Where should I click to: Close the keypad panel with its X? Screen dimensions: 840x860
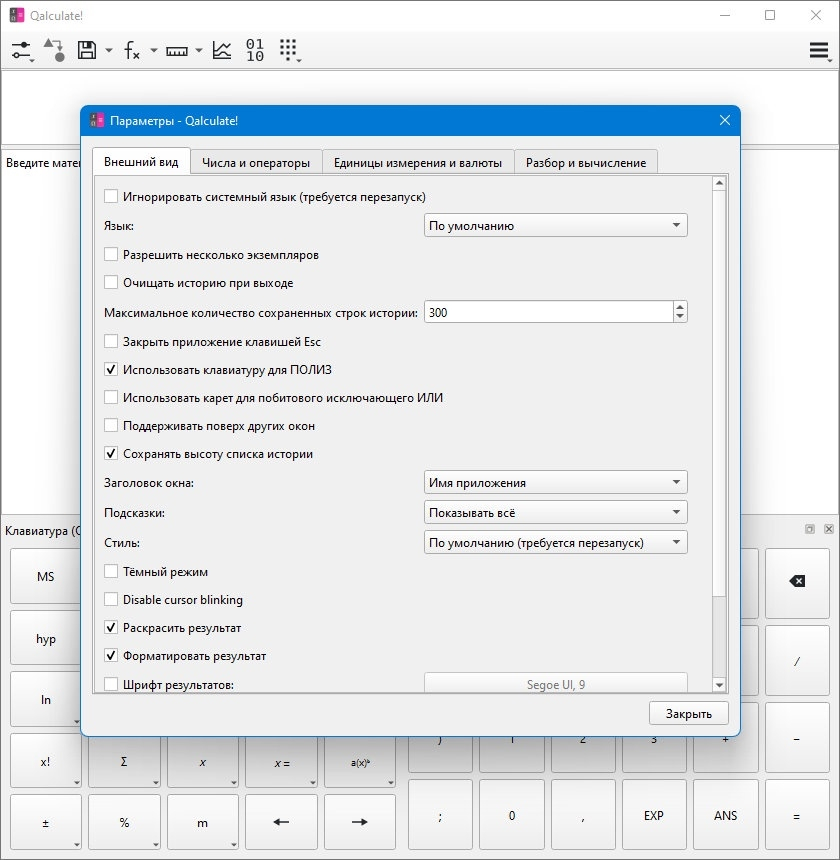pyautogui.click(x=829, y=529)
